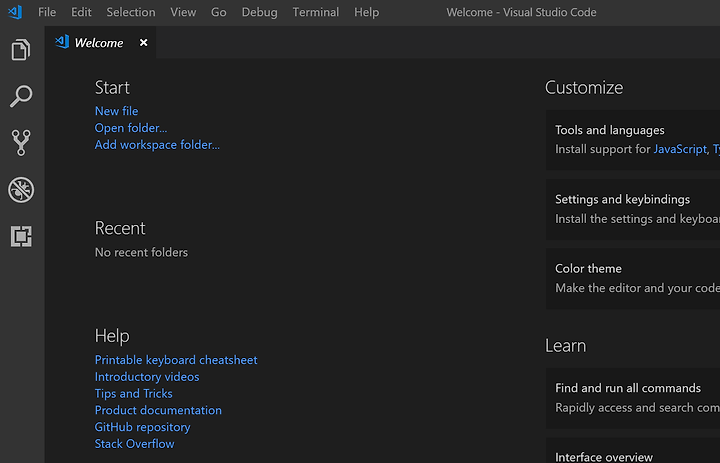Click the Help section heading
The height and width of the screenshot is (463, 720).
tap(112, 336)
